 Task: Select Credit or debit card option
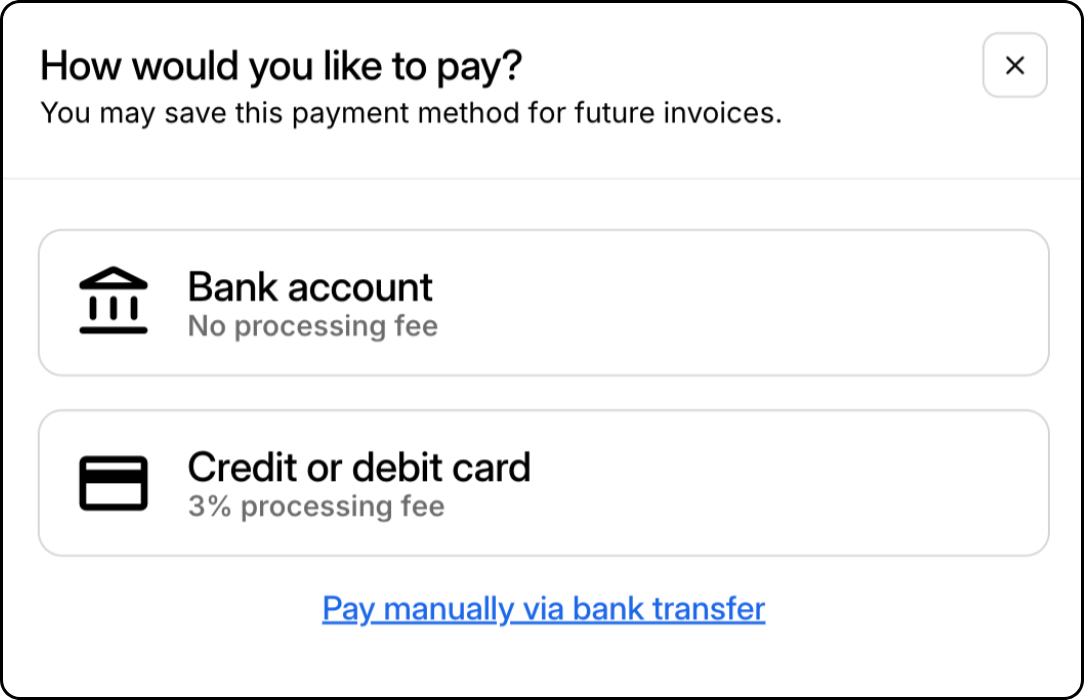click(543, 483)
